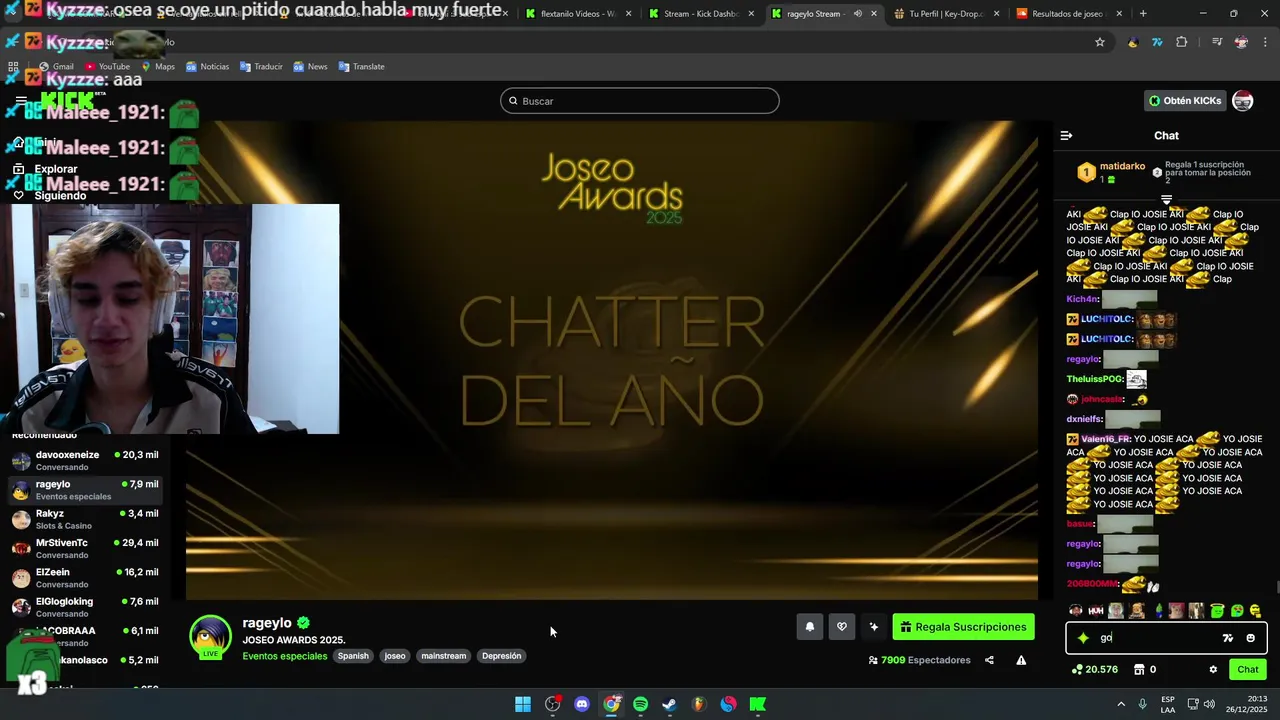
Task: Click the report warning triangle icon
Action: (x=1021, y=660)
